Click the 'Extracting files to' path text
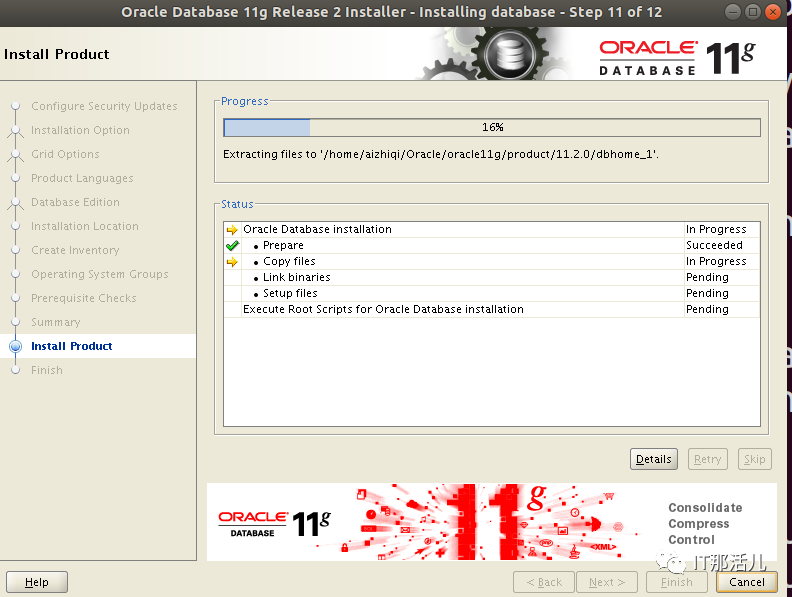 [440, 154]
